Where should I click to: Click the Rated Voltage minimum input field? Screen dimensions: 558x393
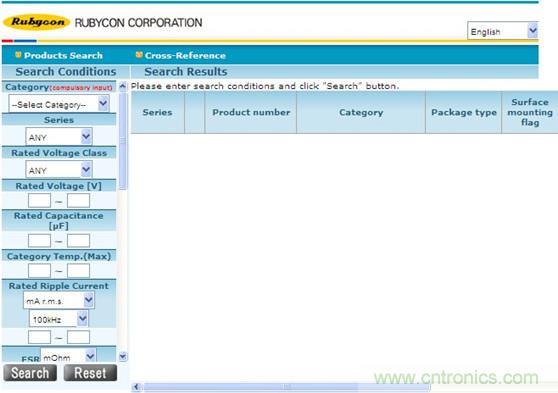(x=39, y=200)
